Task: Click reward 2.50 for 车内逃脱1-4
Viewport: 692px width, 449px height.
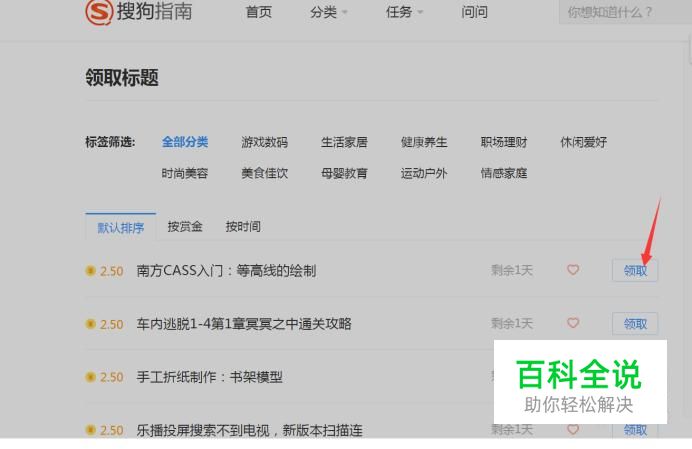Action: click(x=112, y=324)
